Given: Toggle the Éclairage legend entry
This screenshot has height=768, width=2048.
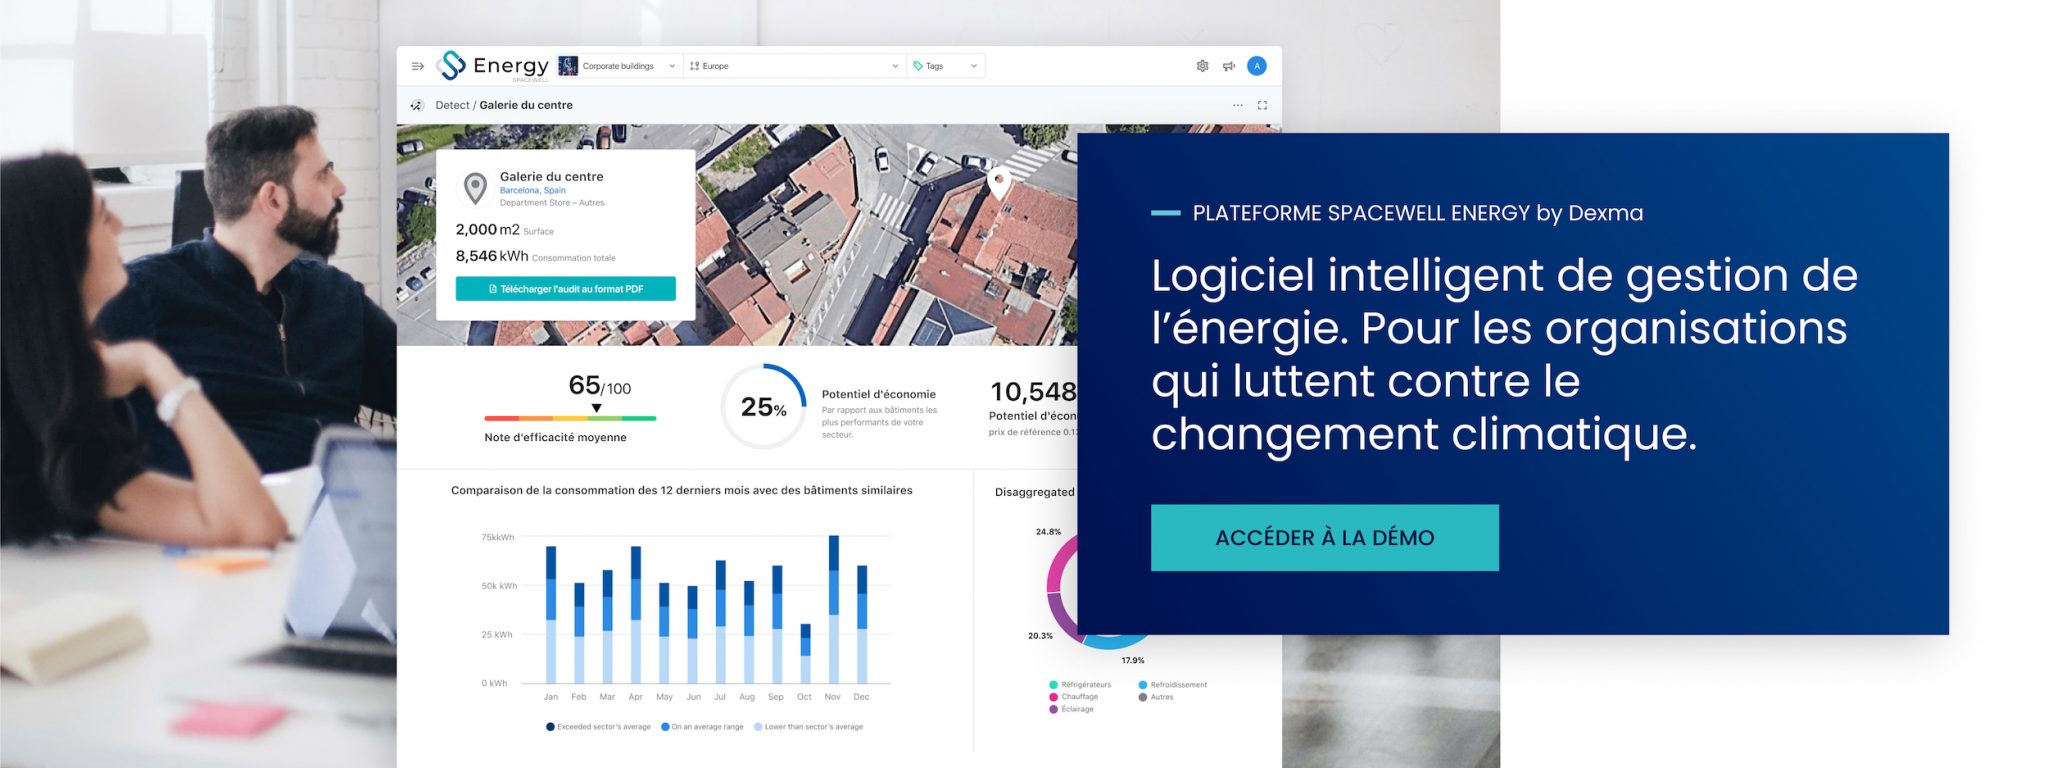Looking at the screenshot, I should [1072, 709].
